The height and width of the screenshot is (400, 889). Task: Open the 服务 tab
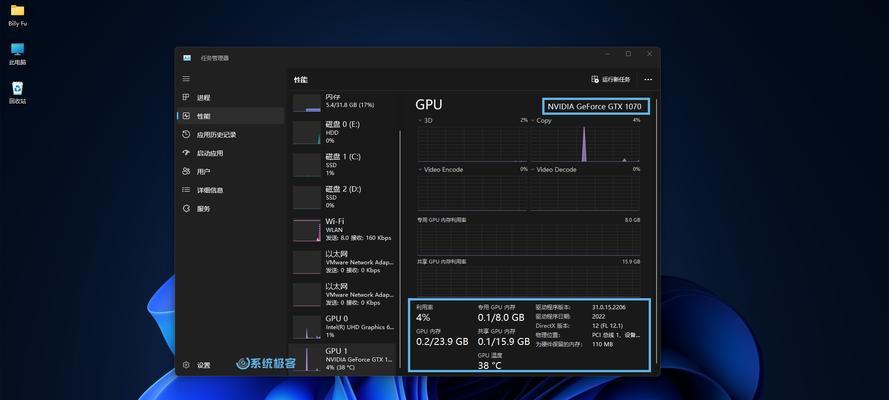230,208
